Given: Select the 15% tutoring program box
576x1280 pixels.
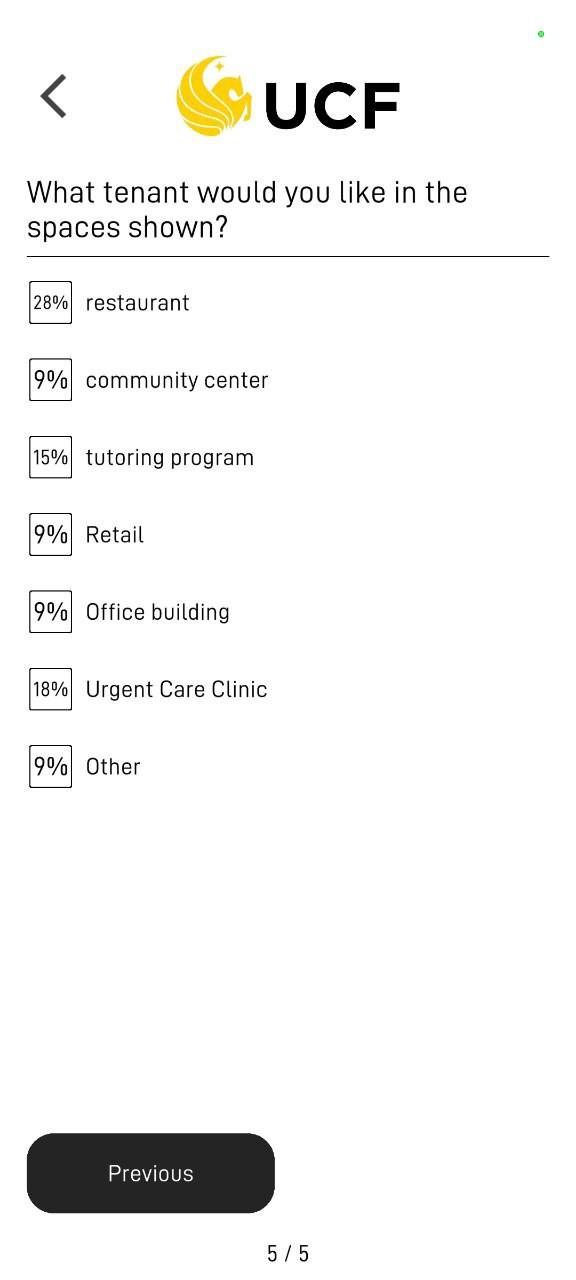Looking at the screenshot, I should click(50, 457).
